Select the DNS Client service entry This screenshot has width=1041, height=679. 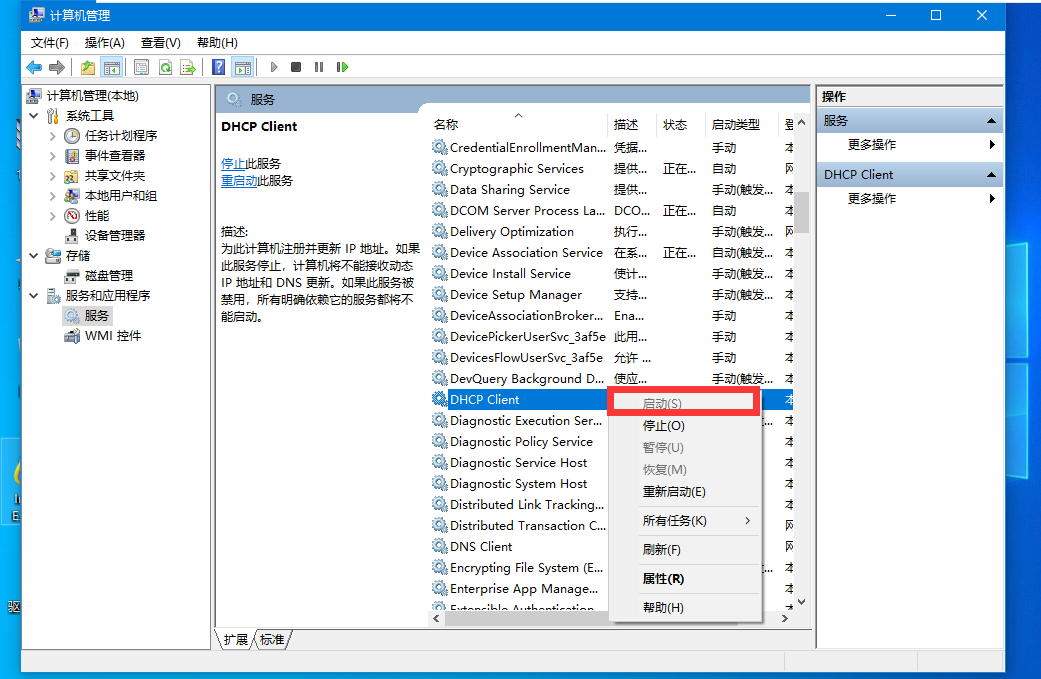click(x=481, y=546)
